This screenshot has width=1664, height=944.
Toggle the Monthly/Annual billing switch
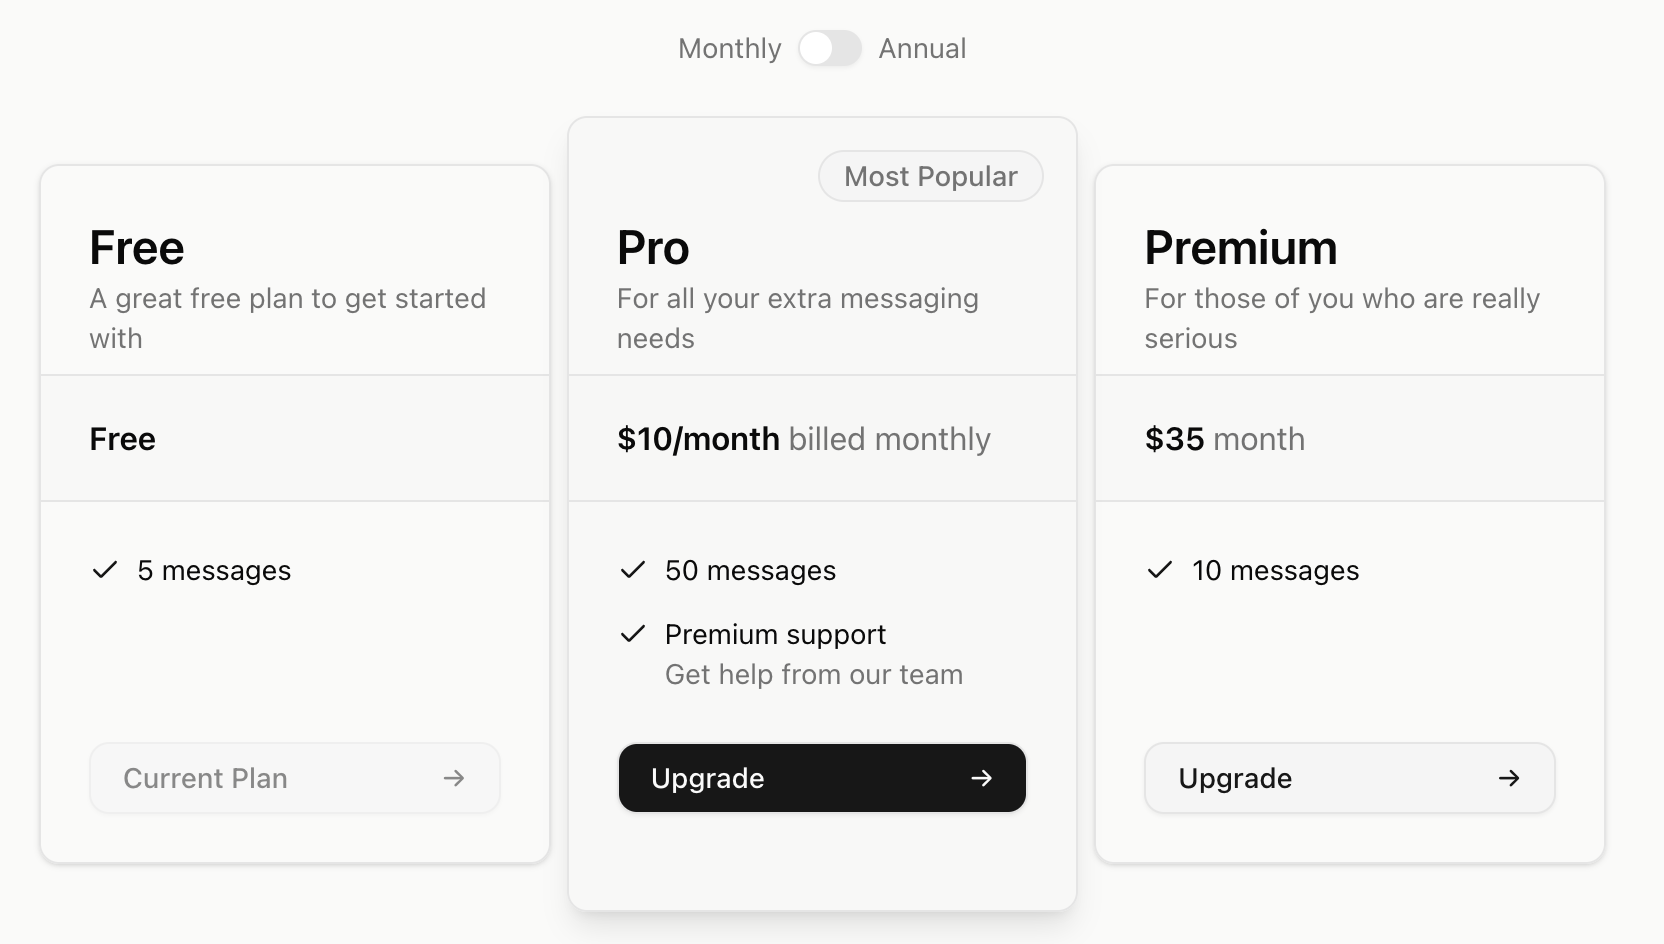tap(830, 48)
